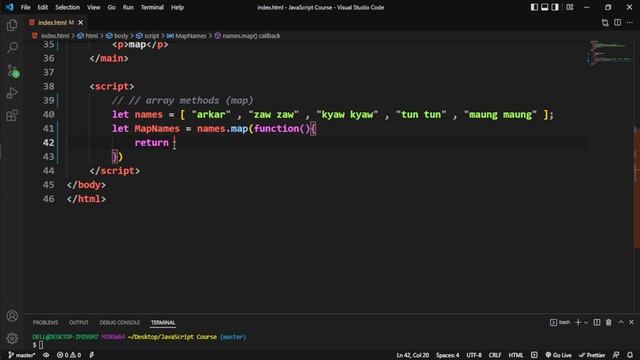This screenshot has height=360, width=640.
Task: Click the VS Code logo icon
Action: (x=9, y=7)
